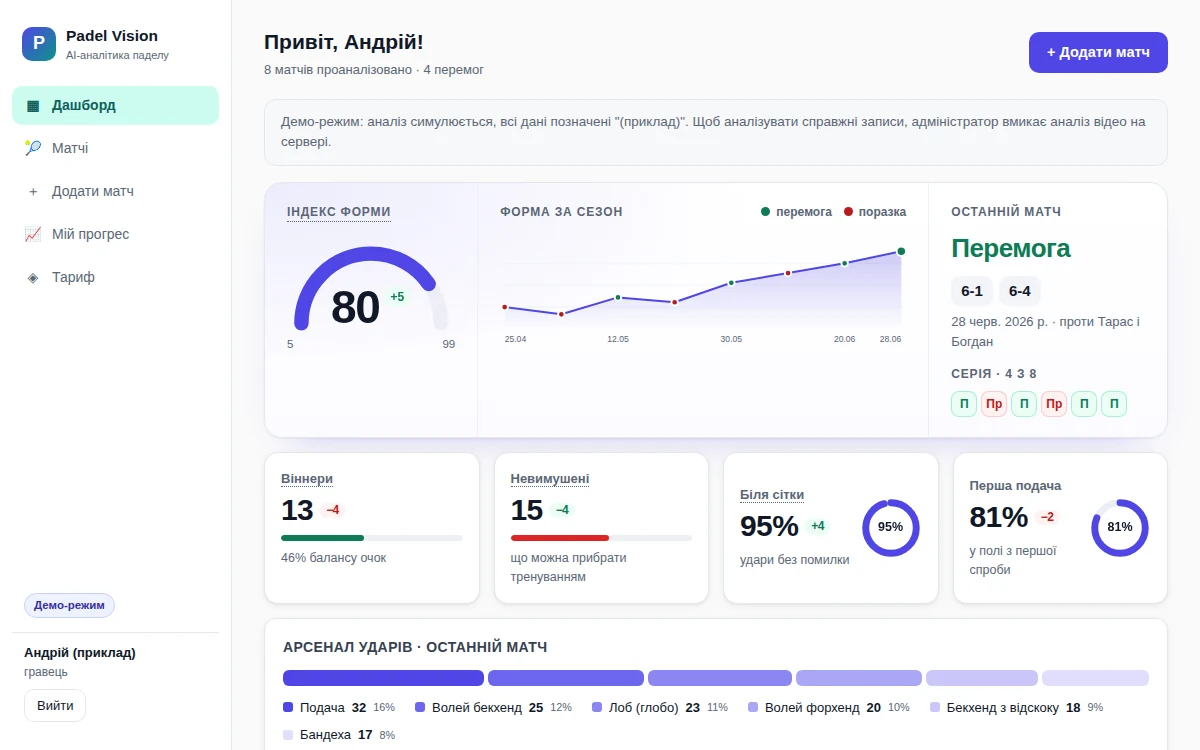Click the purple + Додати матч button
The height and width of the screenshot is (750, 1200).
1098,53
